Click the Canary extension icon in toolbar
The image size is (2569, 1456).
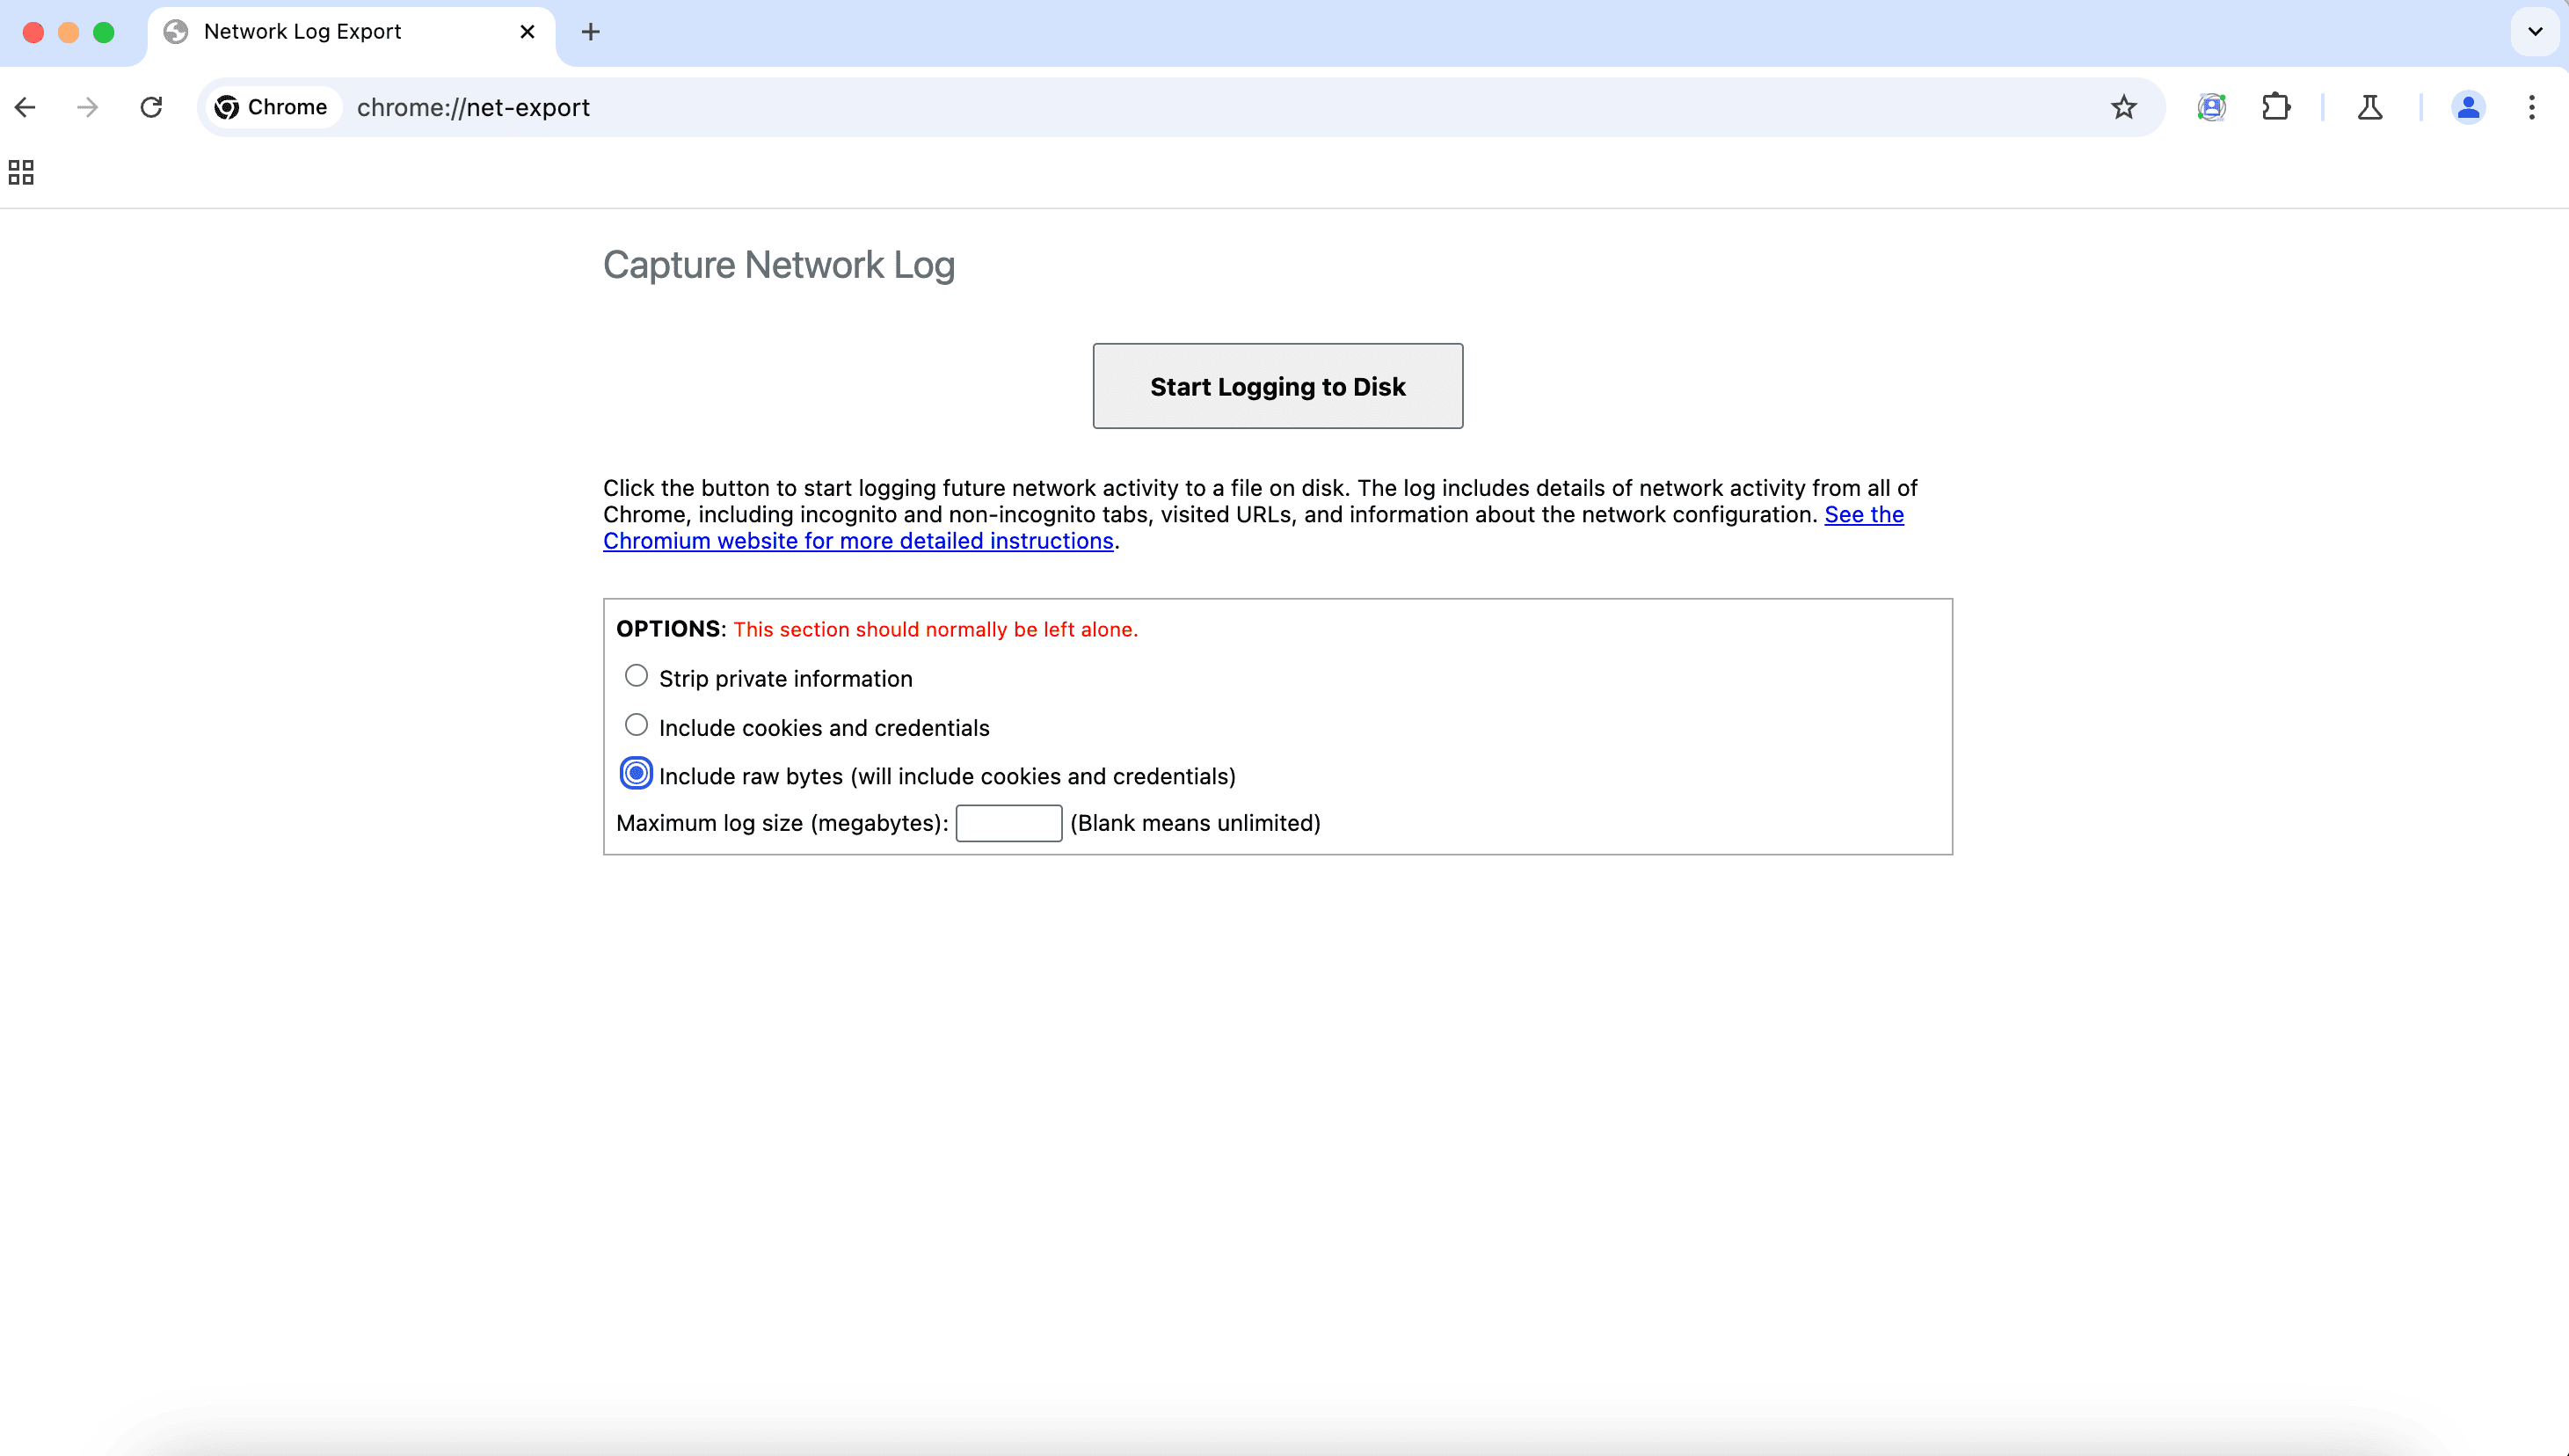click(x=2371, y=107)
